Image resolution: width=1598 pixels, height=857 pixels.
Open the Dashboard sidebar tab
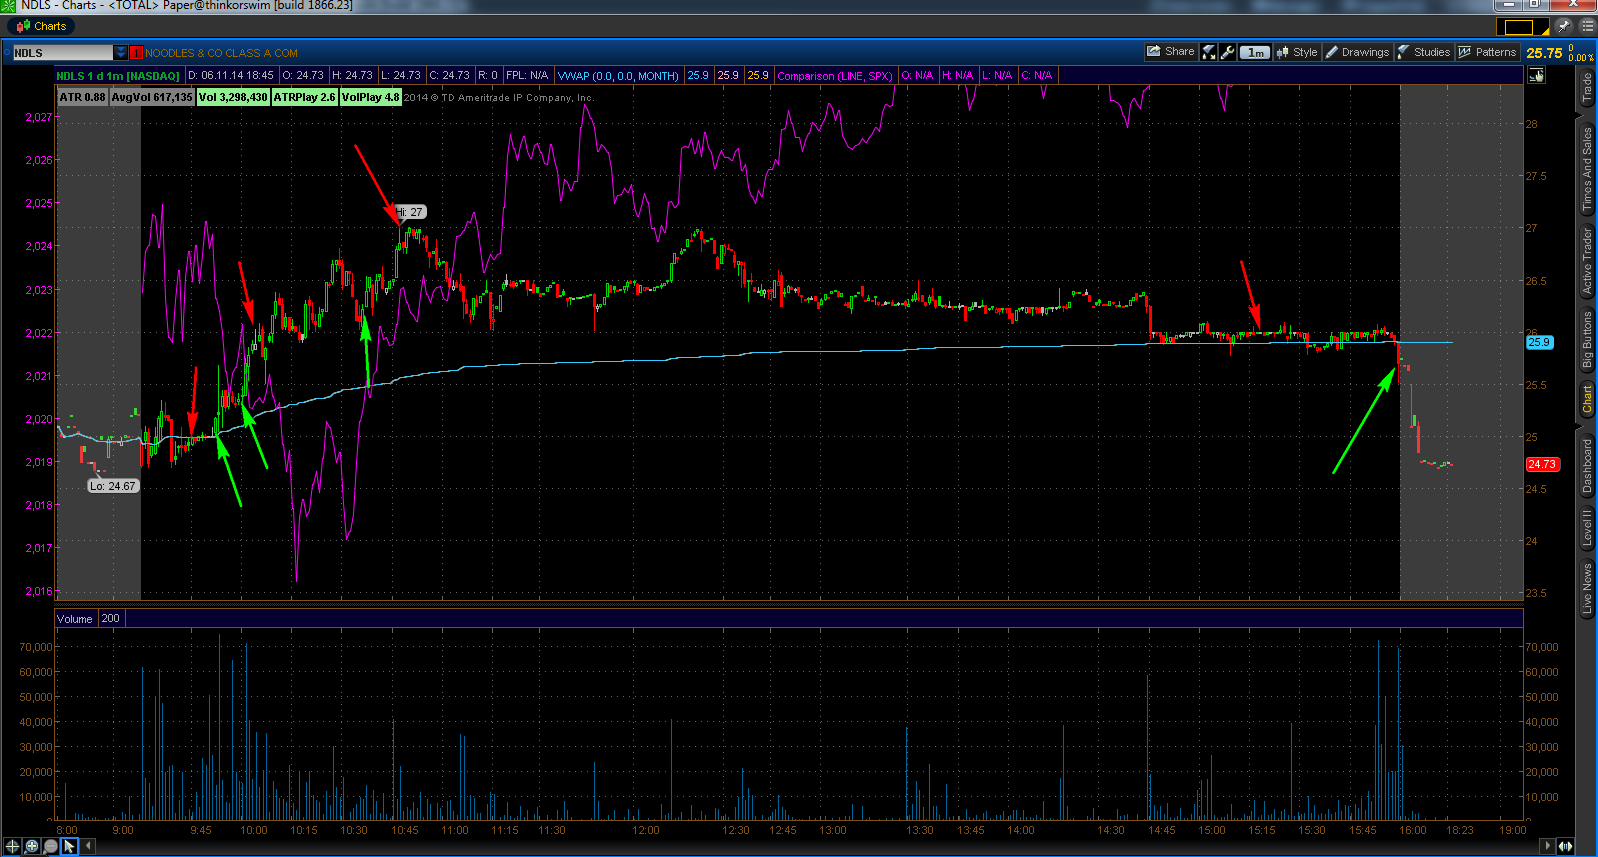tap(1587, 466)
